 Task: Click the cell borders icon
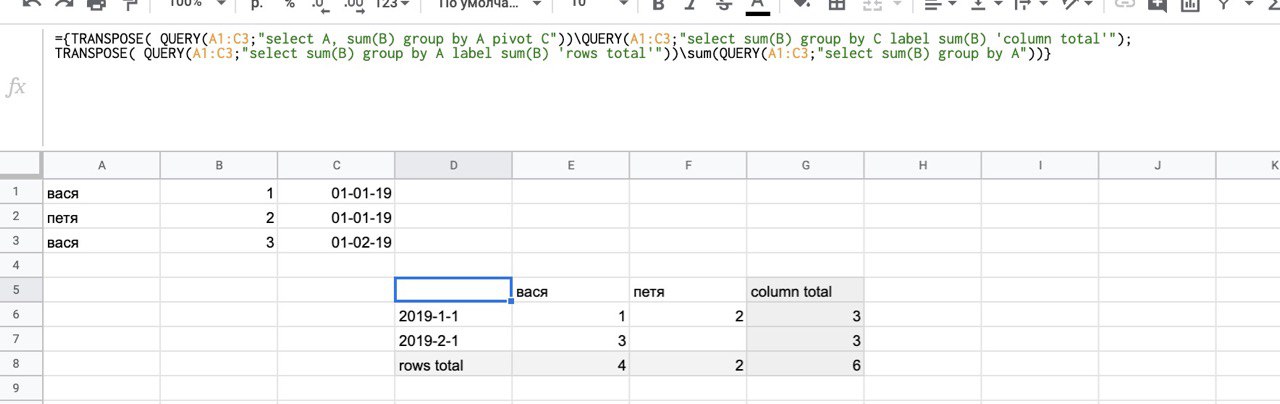(x=836, y=5)
